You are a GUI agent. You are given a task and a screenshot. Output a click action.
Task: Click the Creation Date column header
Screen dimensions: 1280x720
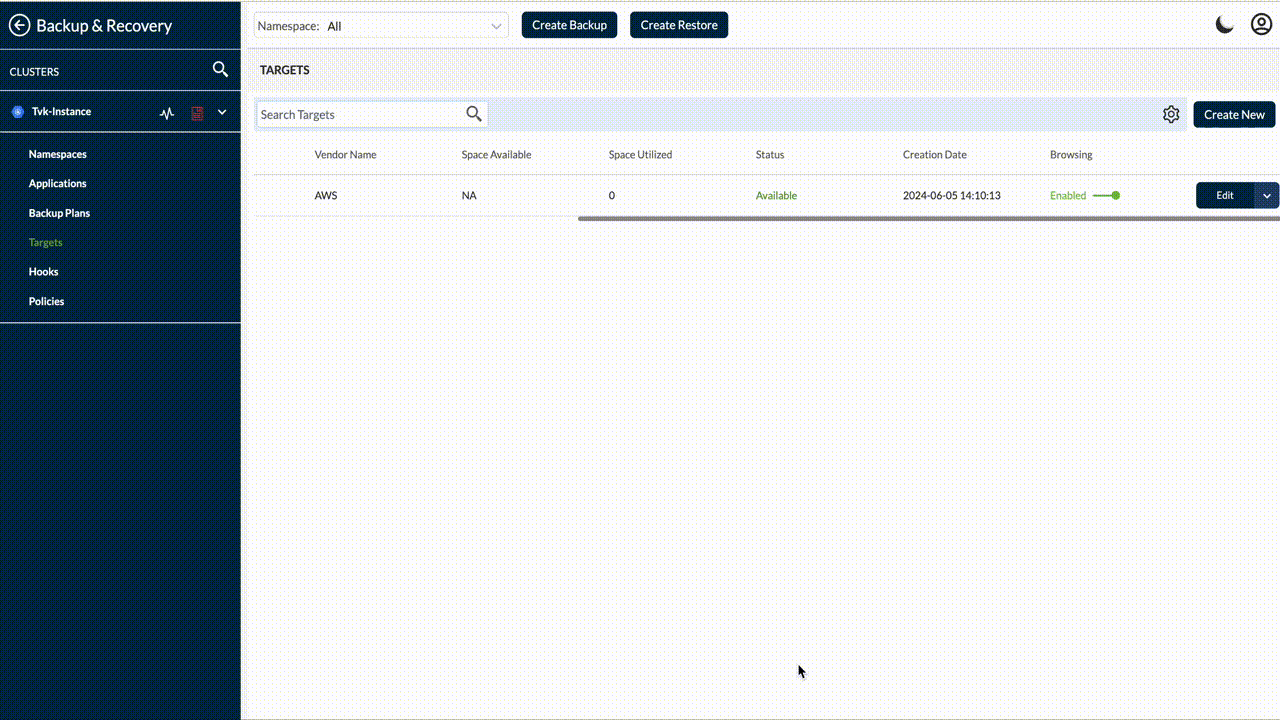[934, 155]
